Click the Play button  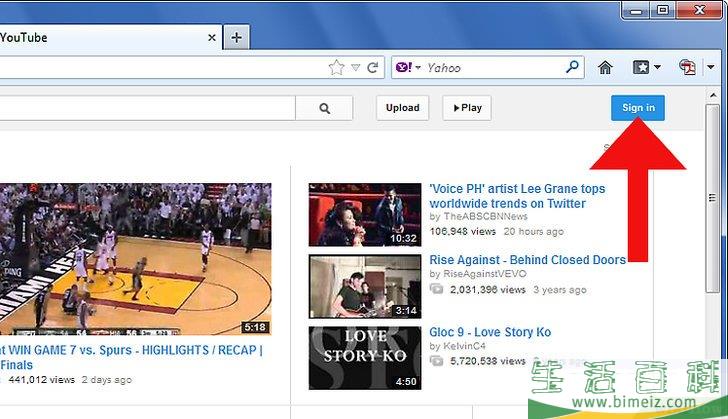click(x=467, y=108)
